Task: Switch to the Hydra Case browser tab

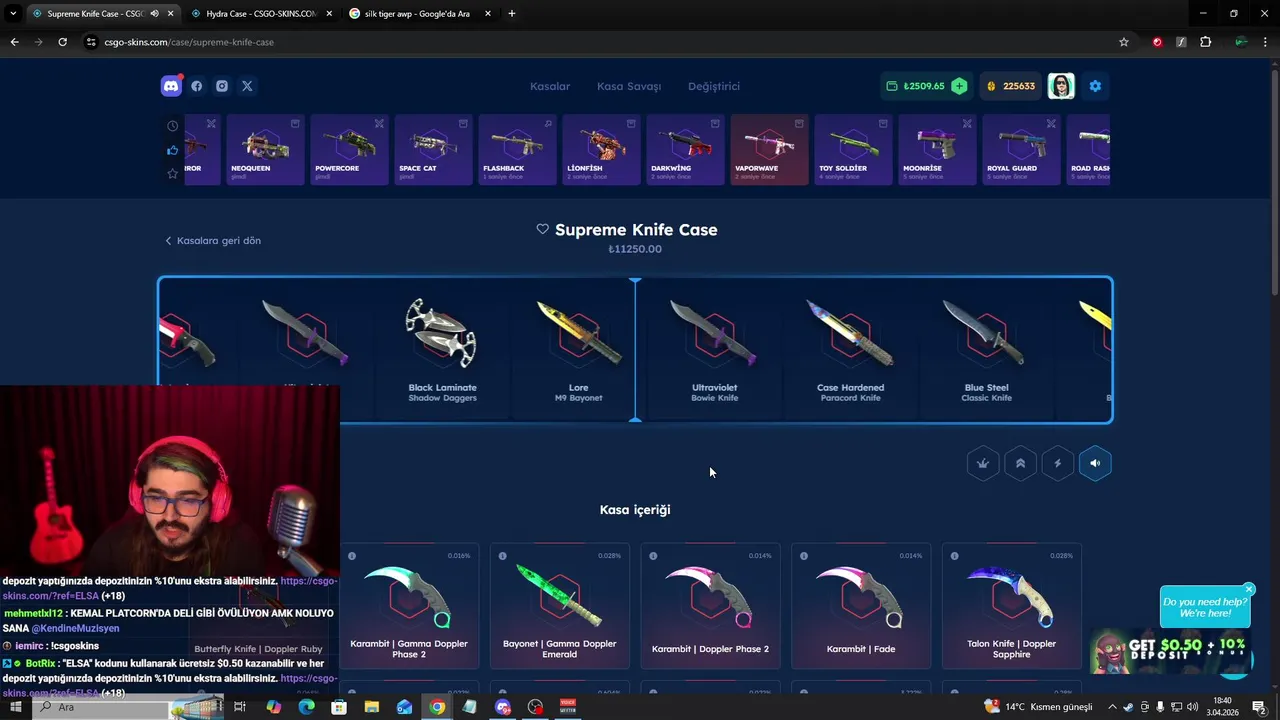Action: tap(260, 14)
